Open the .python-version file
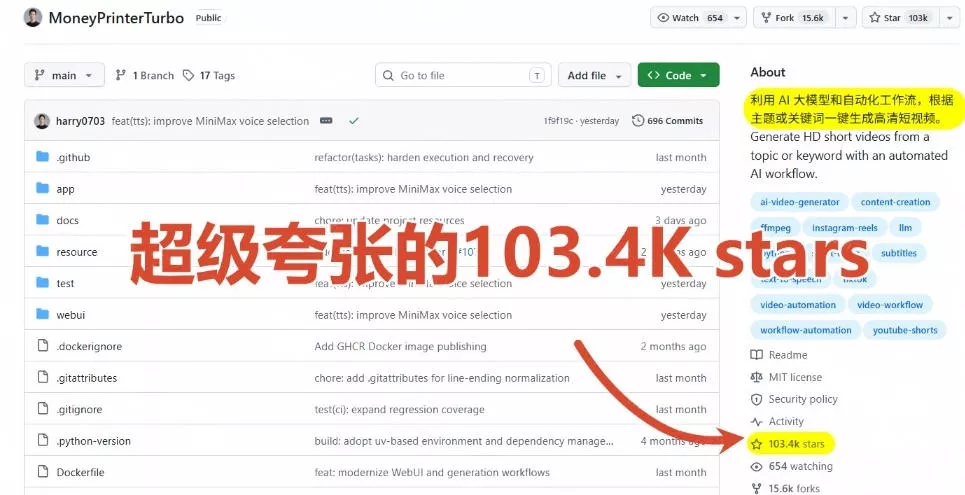The width and height of the screenshot is (965, 495). click(93, 441)
